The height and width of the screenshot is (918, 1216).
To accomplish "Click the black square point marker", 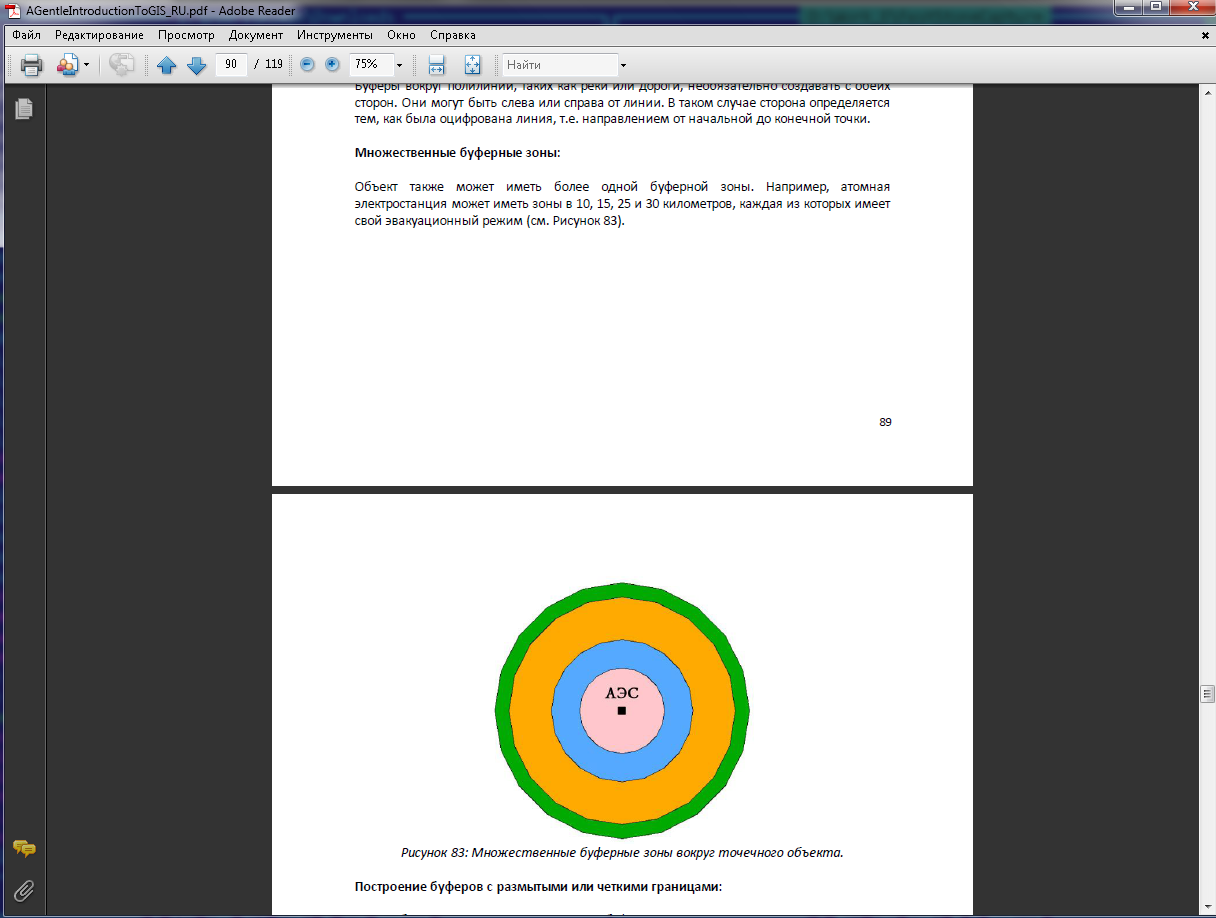I will [x=622, y=711].
